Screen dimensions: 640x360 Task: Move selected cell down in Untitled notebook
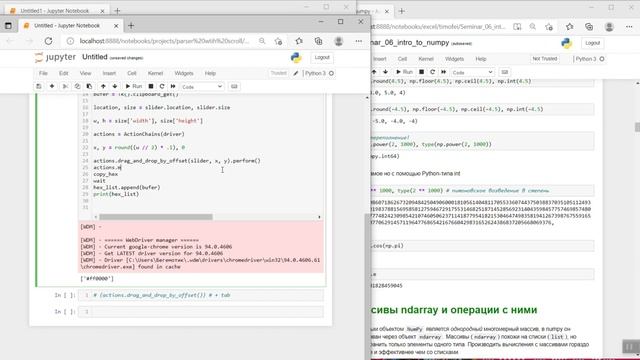click(115, 87)
